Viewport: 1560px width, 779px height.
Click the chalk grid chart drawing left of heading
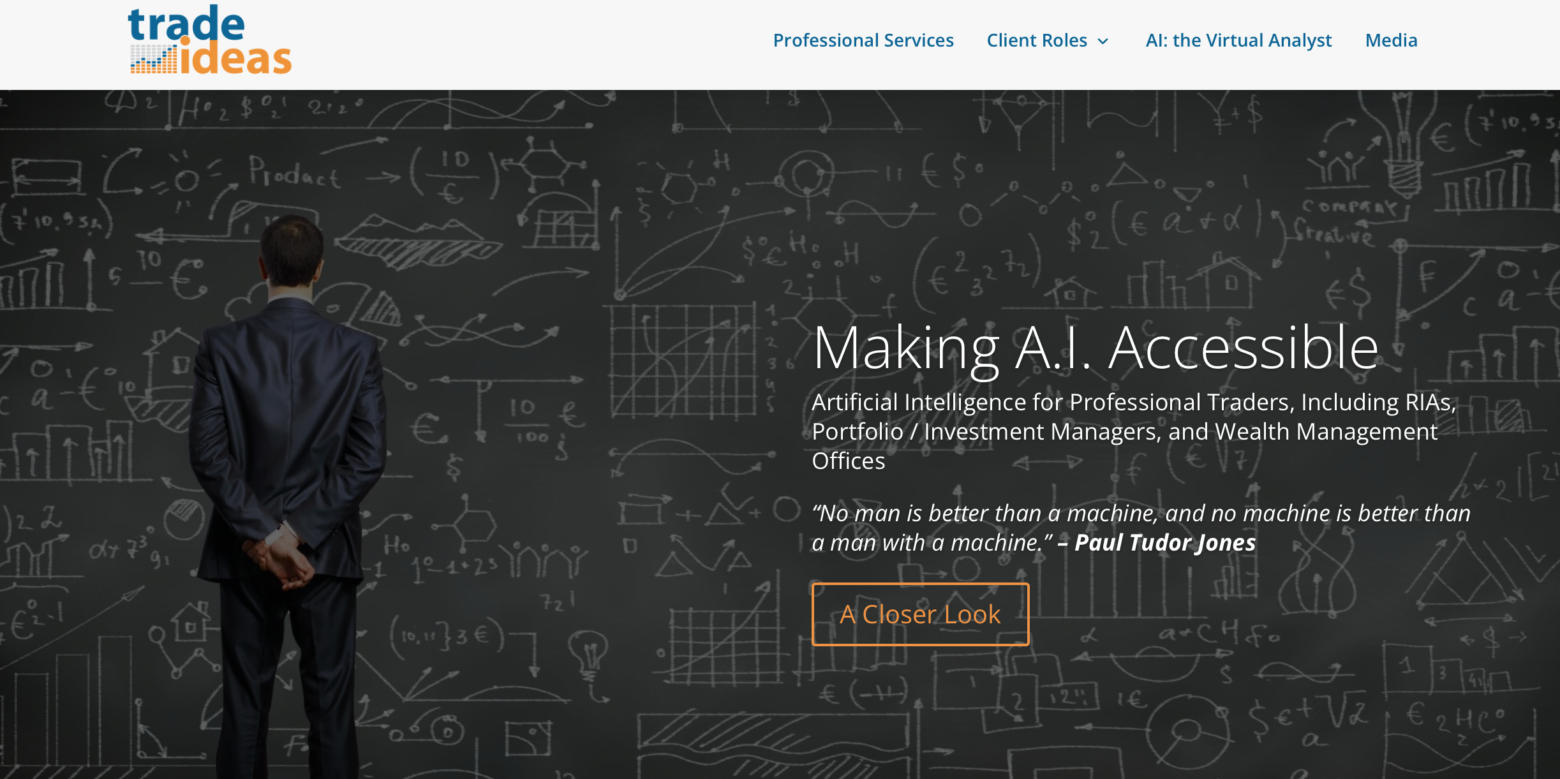click(683, 360)
